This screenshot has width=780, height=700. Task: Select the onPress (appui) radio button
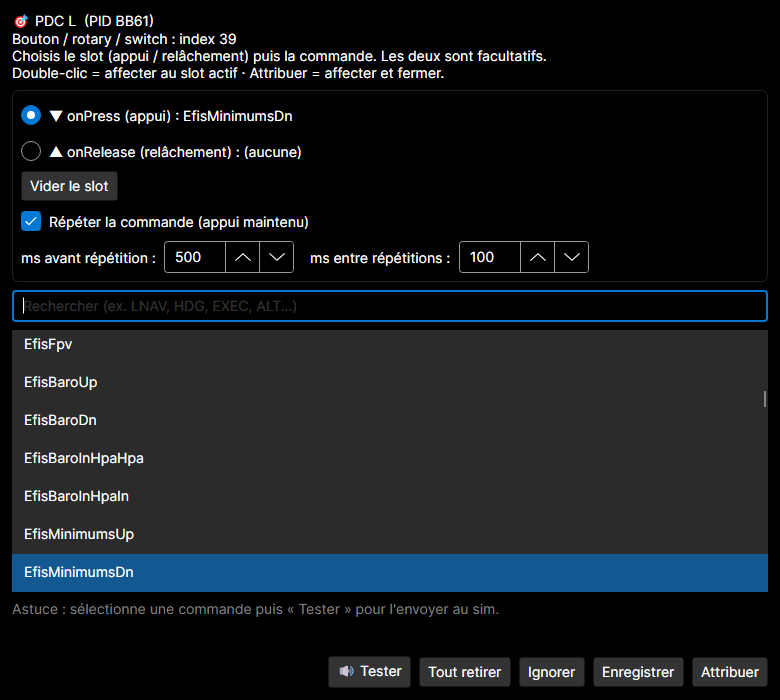pyautogui.click(x=31, y=115)
